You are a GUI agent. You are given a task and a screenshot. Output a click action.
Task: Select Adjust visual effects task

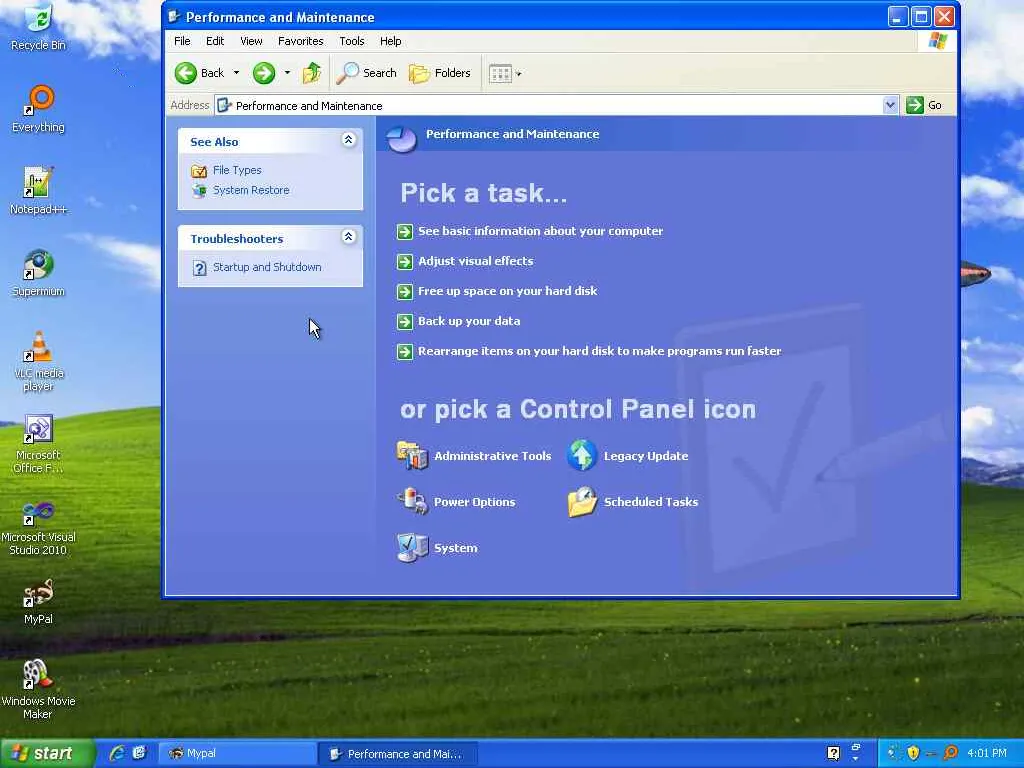[475, 261]
